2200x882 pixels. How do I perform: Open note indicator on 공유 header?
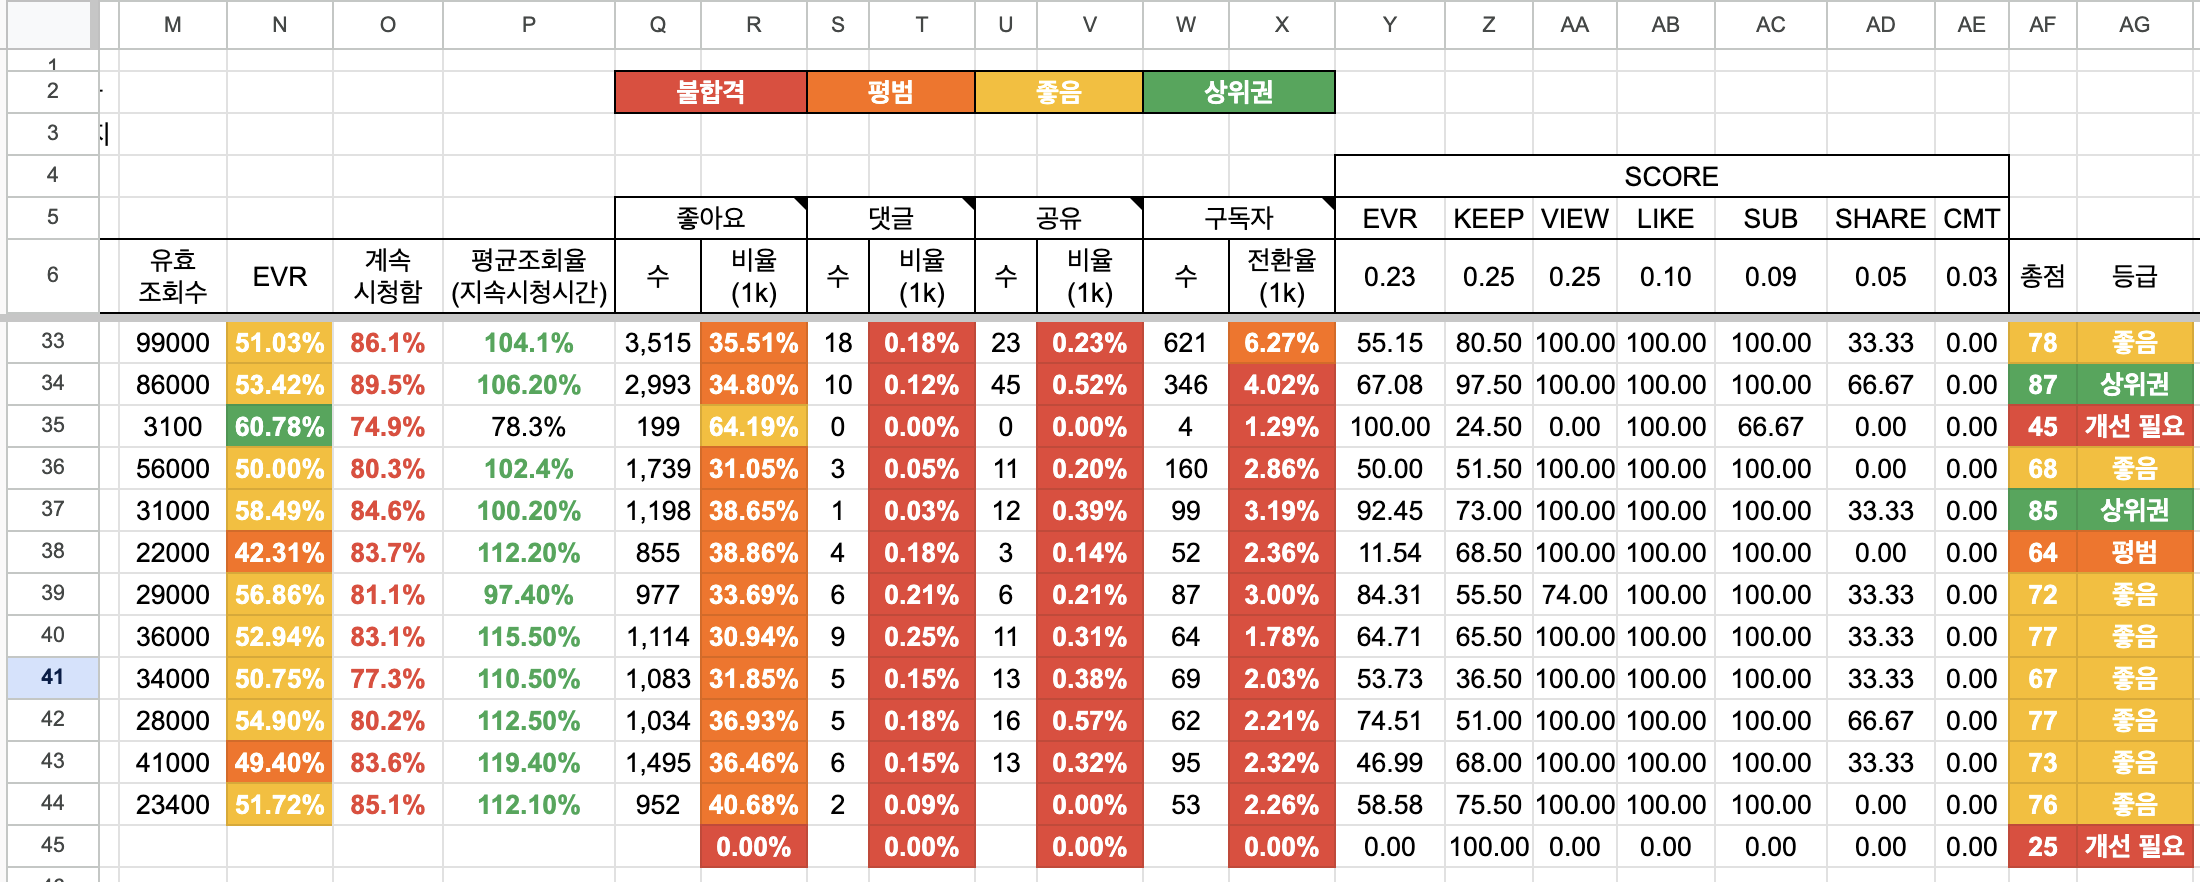(1136, 203)
